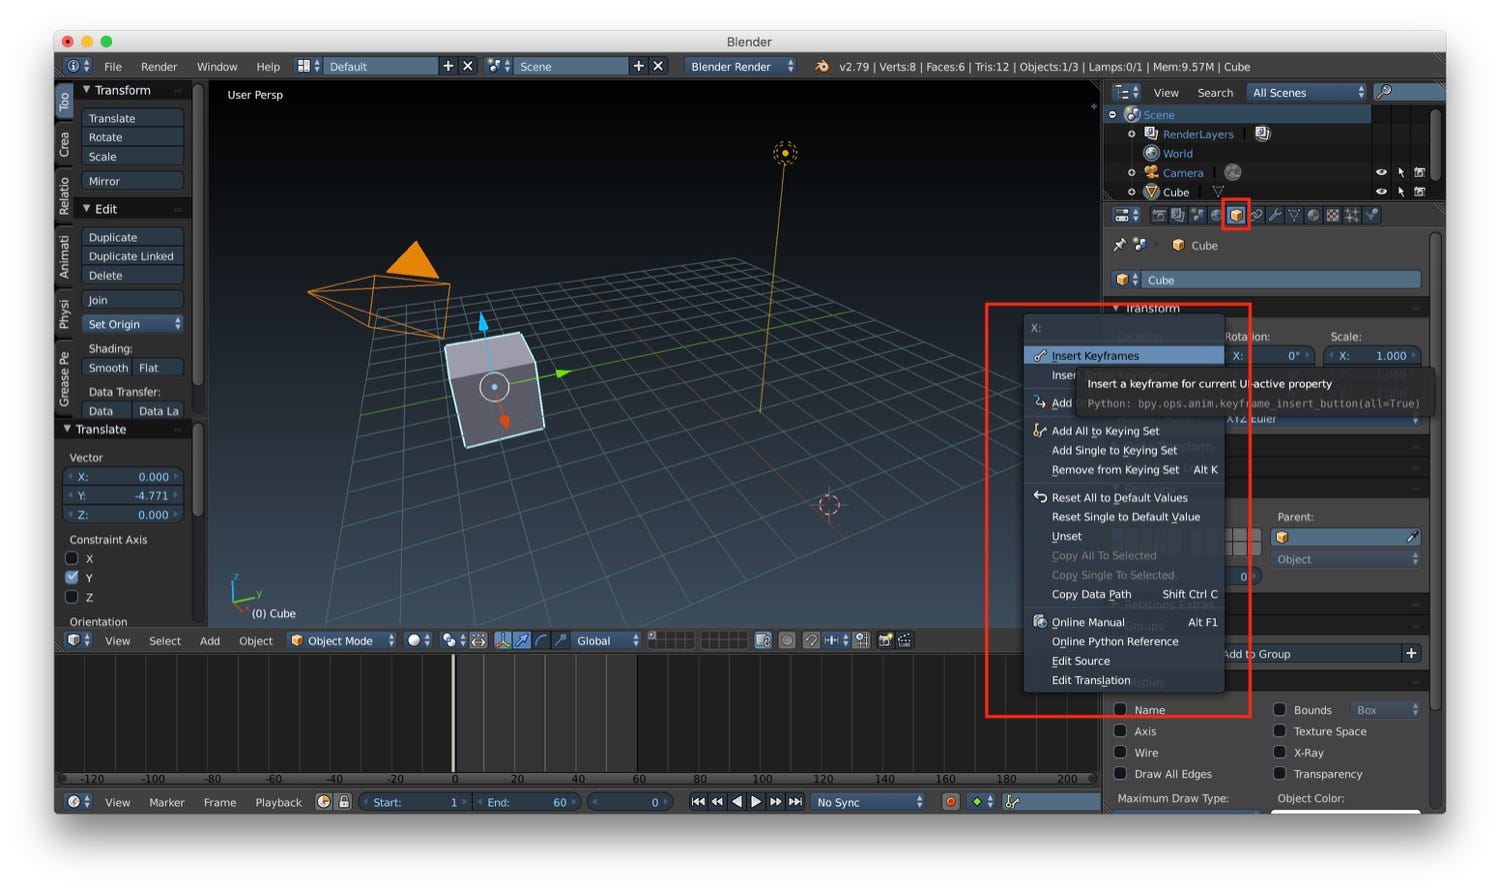Open the Render menu in the top bar
This screenshot has height=891, width=1500.
158,66
